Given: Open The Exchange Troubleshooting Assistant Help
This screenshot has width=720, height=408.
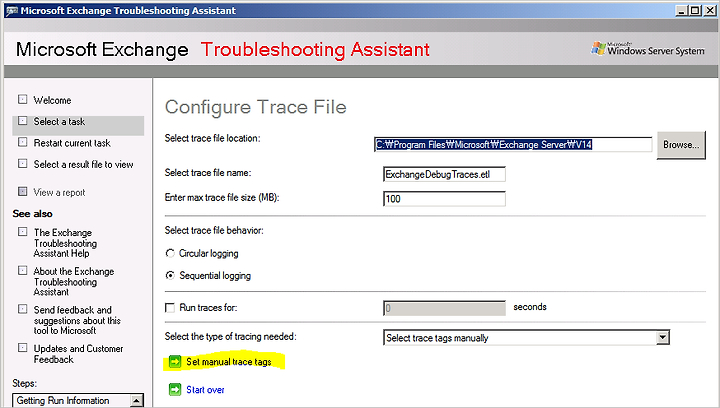Looking at the screenshot, I should coord(65,243).
